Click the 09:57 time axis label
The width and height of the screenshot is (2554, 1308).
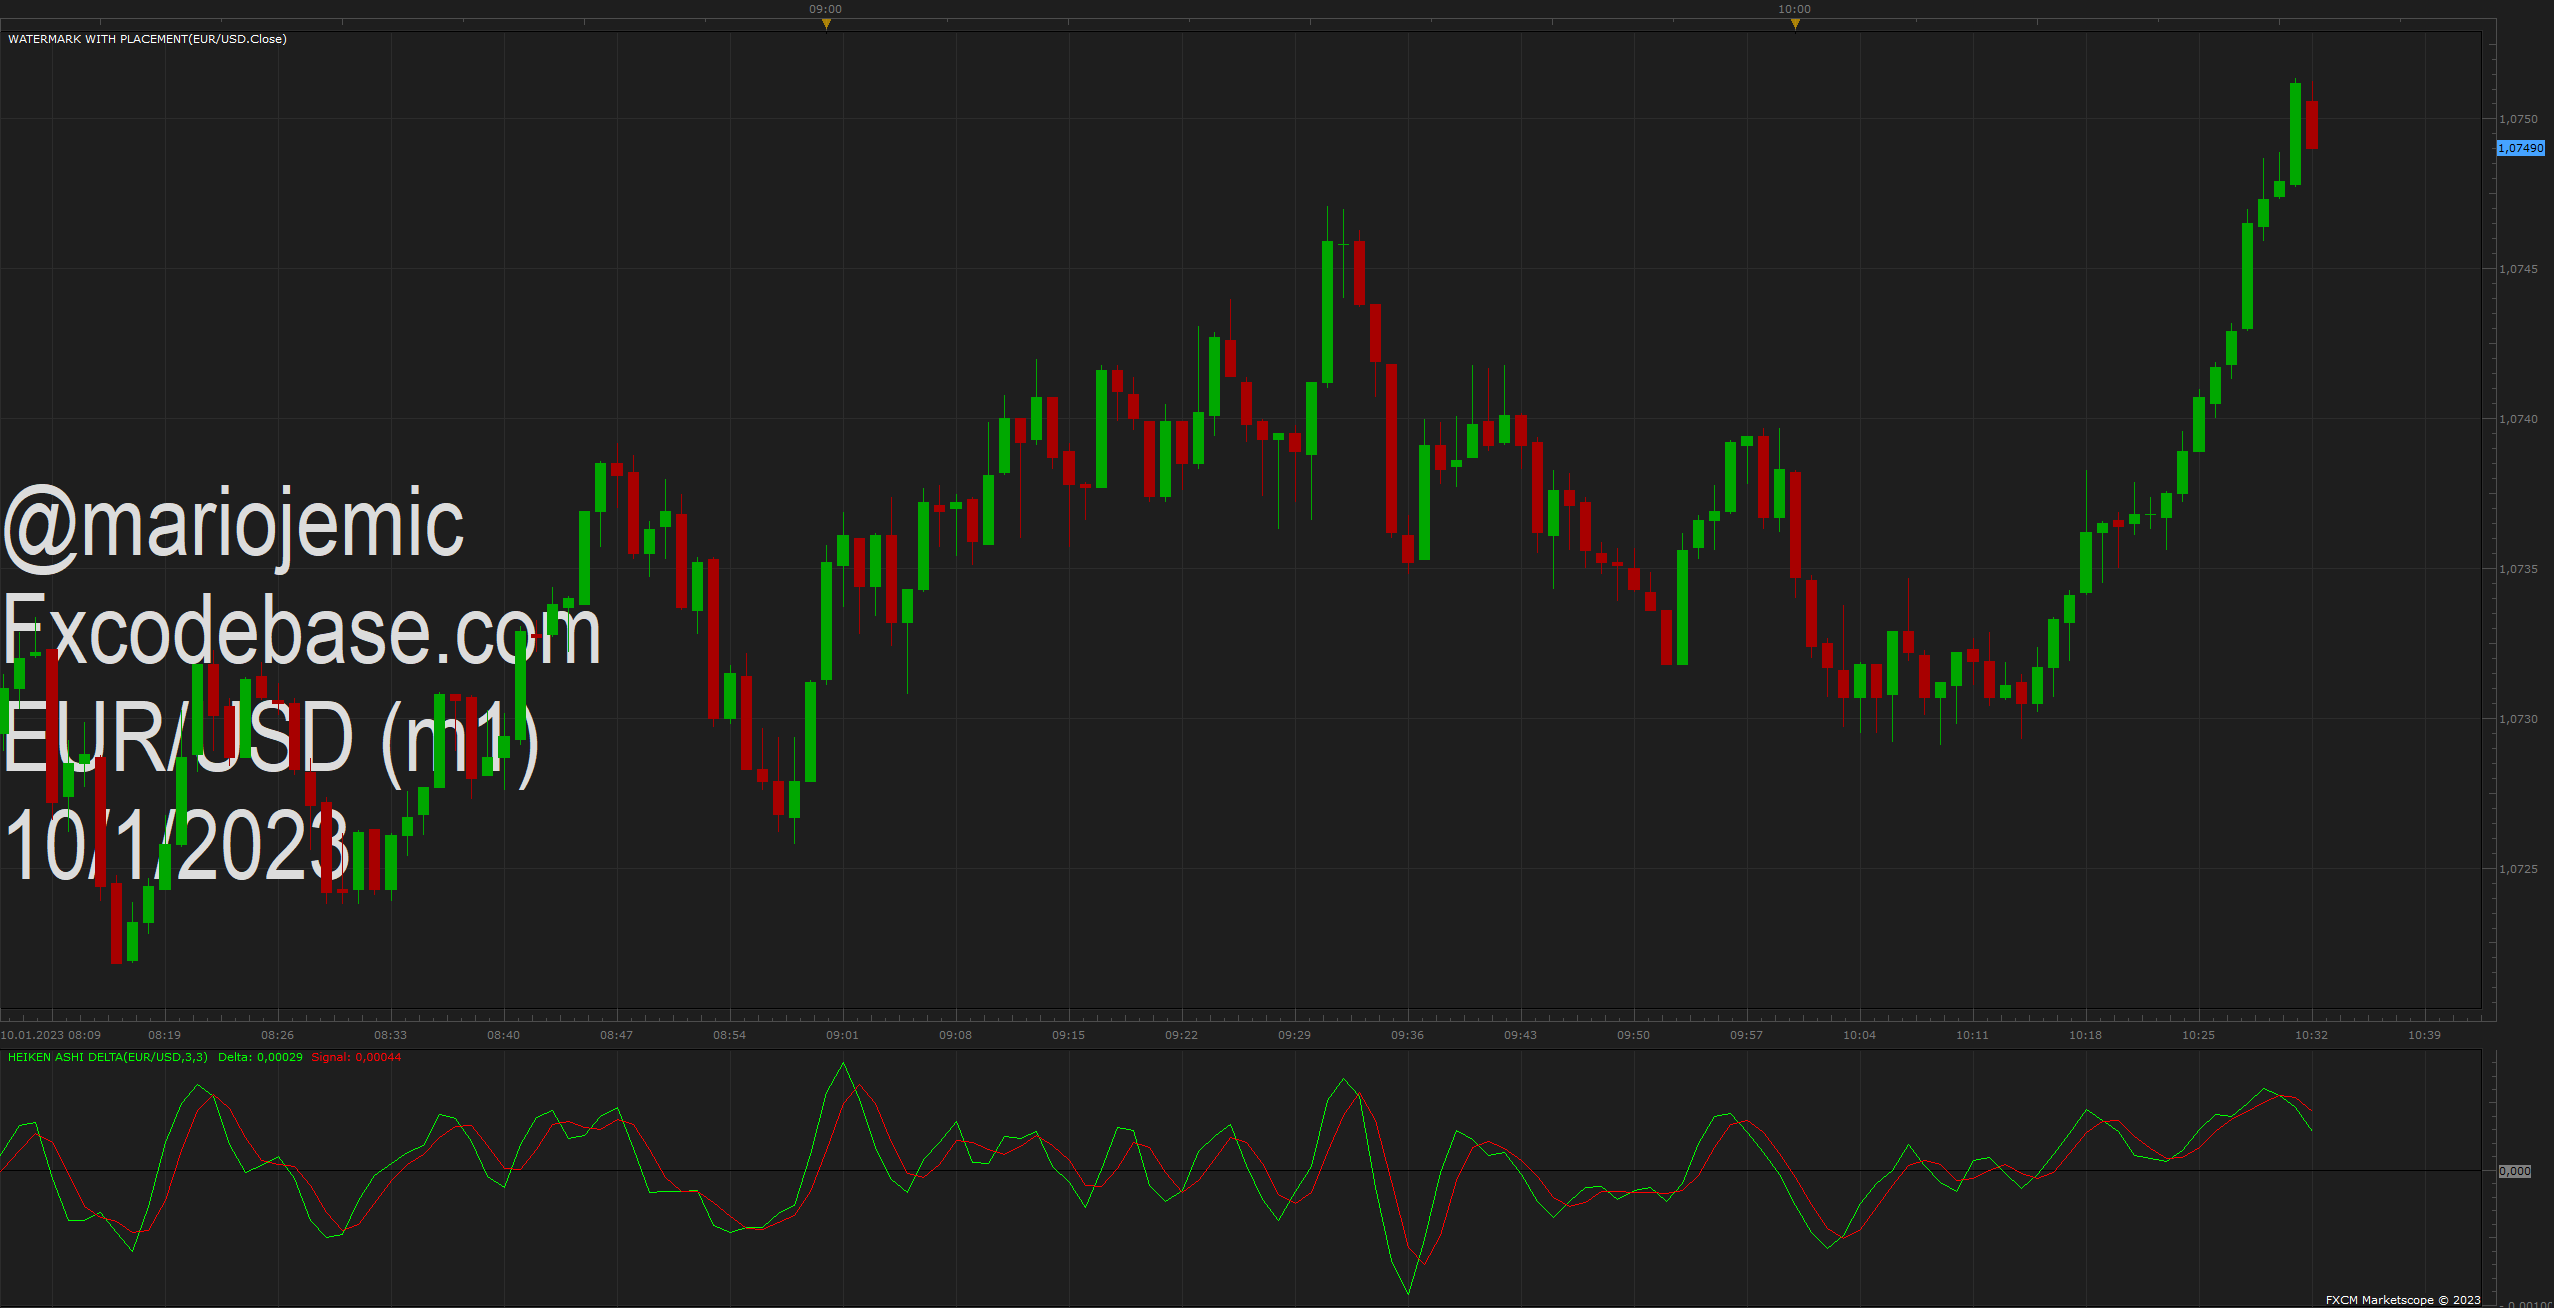point(1746,1035)
